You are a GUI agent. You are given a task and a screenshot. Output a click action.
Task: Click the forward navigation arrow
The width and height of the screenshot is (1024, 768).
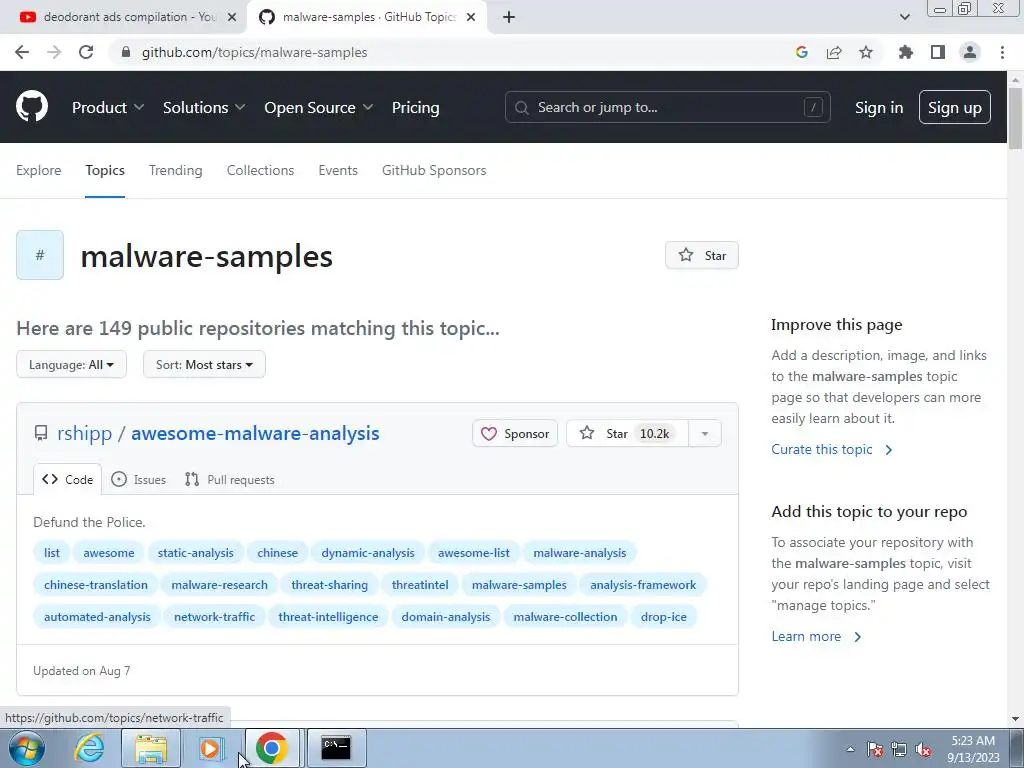click(x=54, y=52)
